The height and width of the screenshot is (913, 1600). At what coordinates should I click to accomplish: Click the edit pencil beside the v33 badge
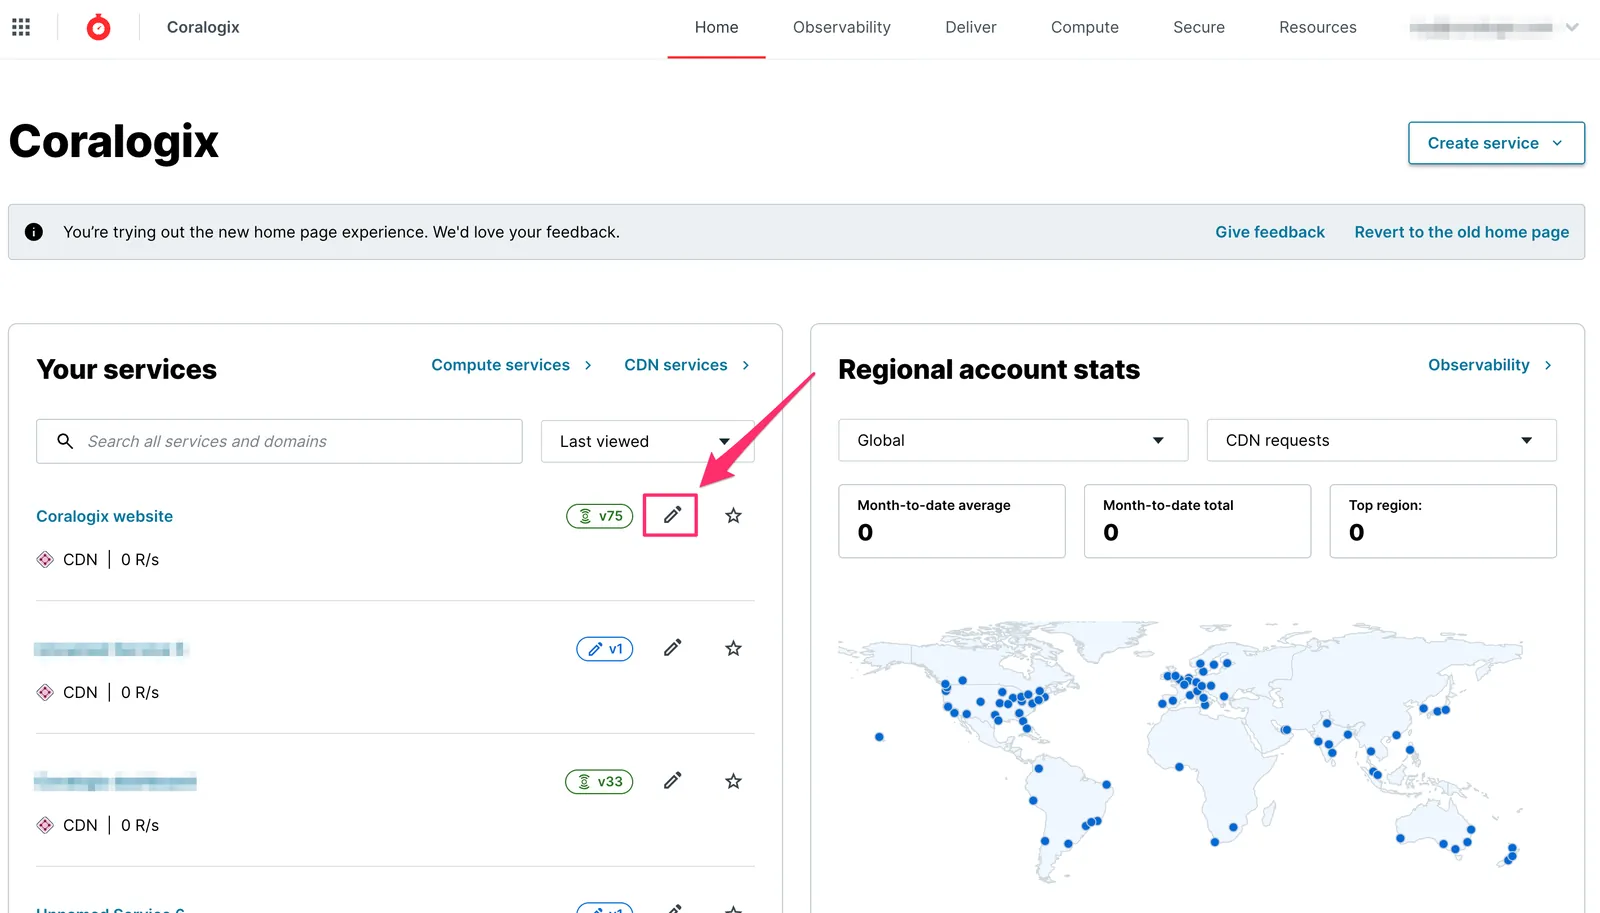[x=672, y=781]
